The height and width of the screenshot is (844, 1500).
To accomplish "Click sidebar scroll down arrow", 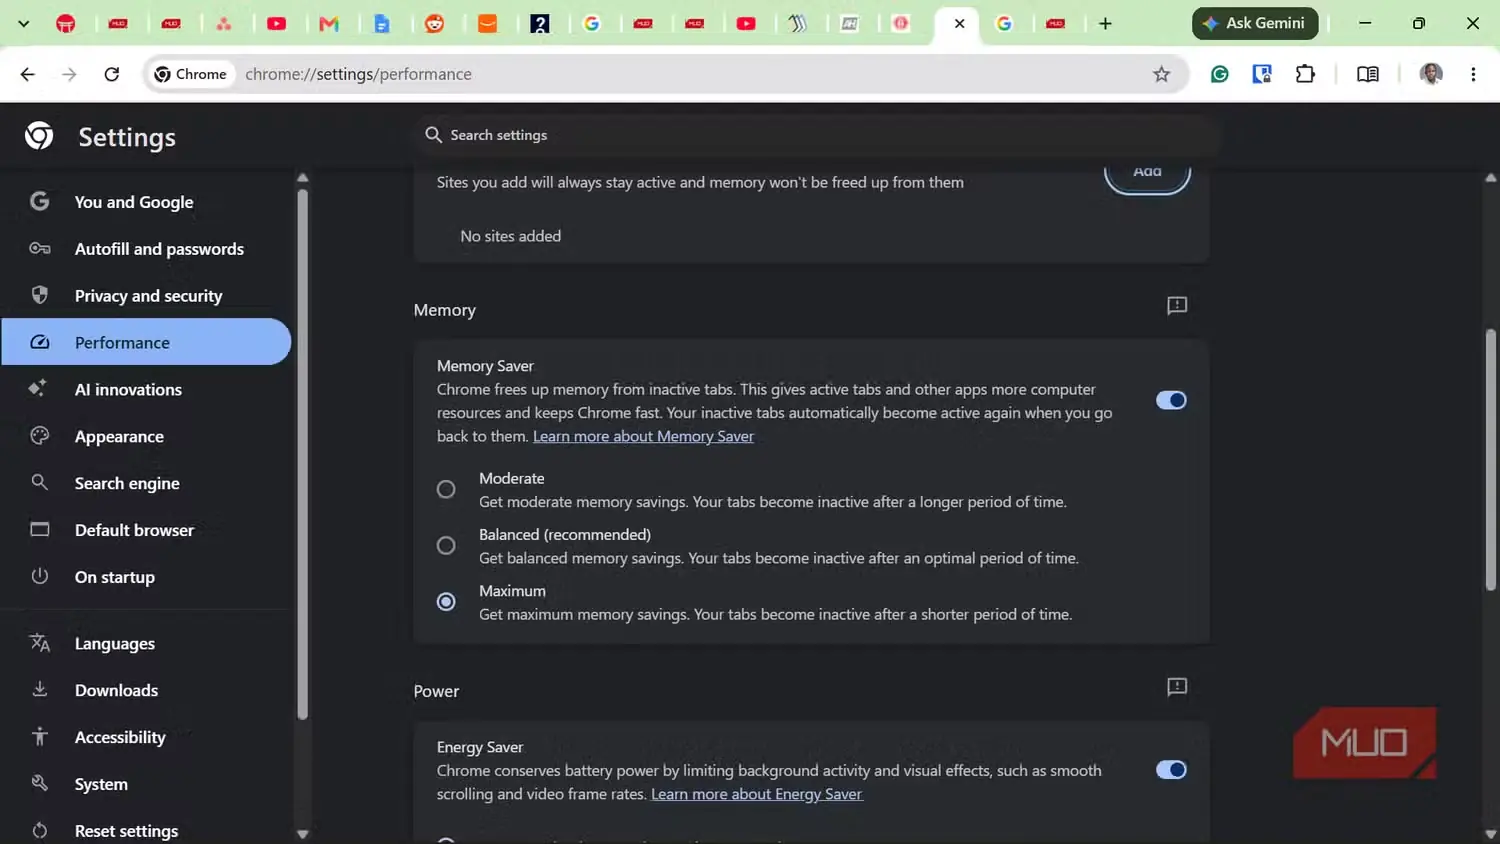I will pos(302,834).
